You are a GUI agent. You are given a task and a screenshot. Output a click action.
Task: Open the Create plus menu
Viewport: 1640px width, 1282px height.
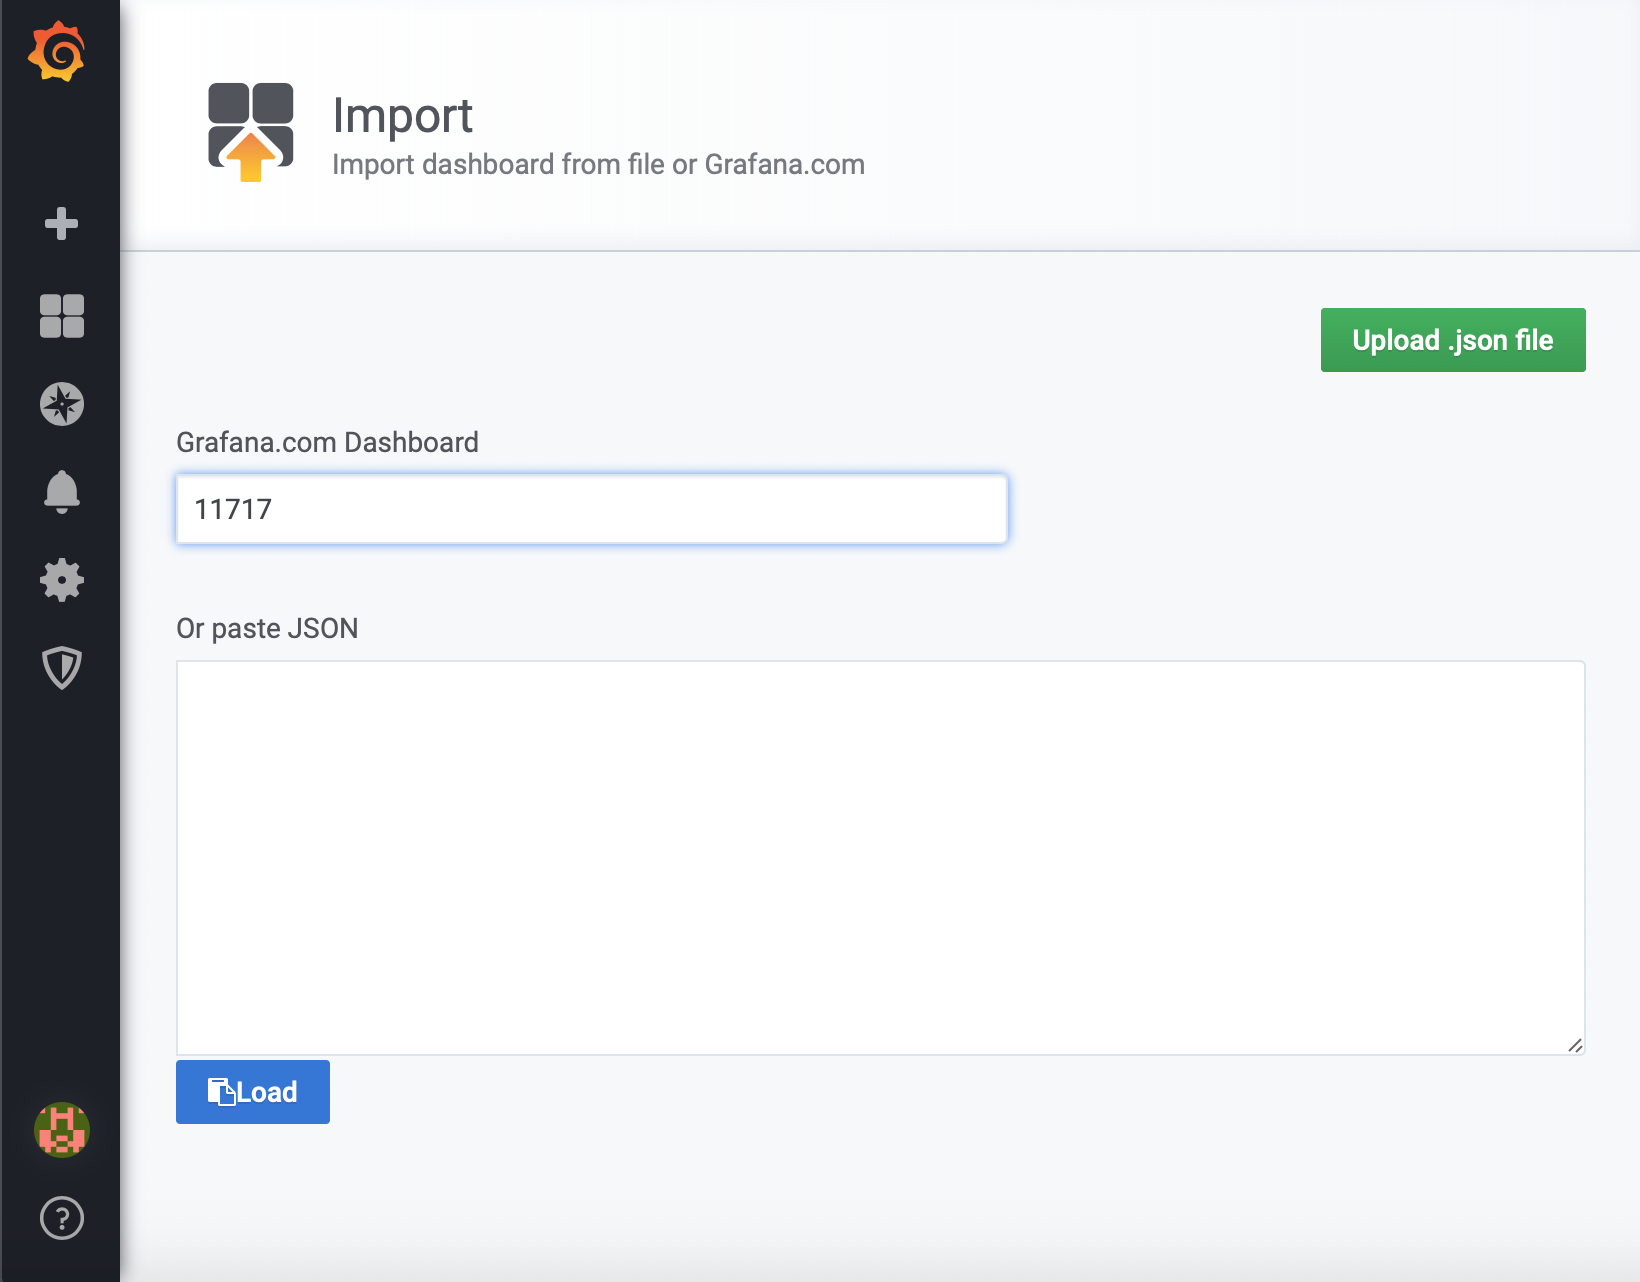tap(61, 223)
